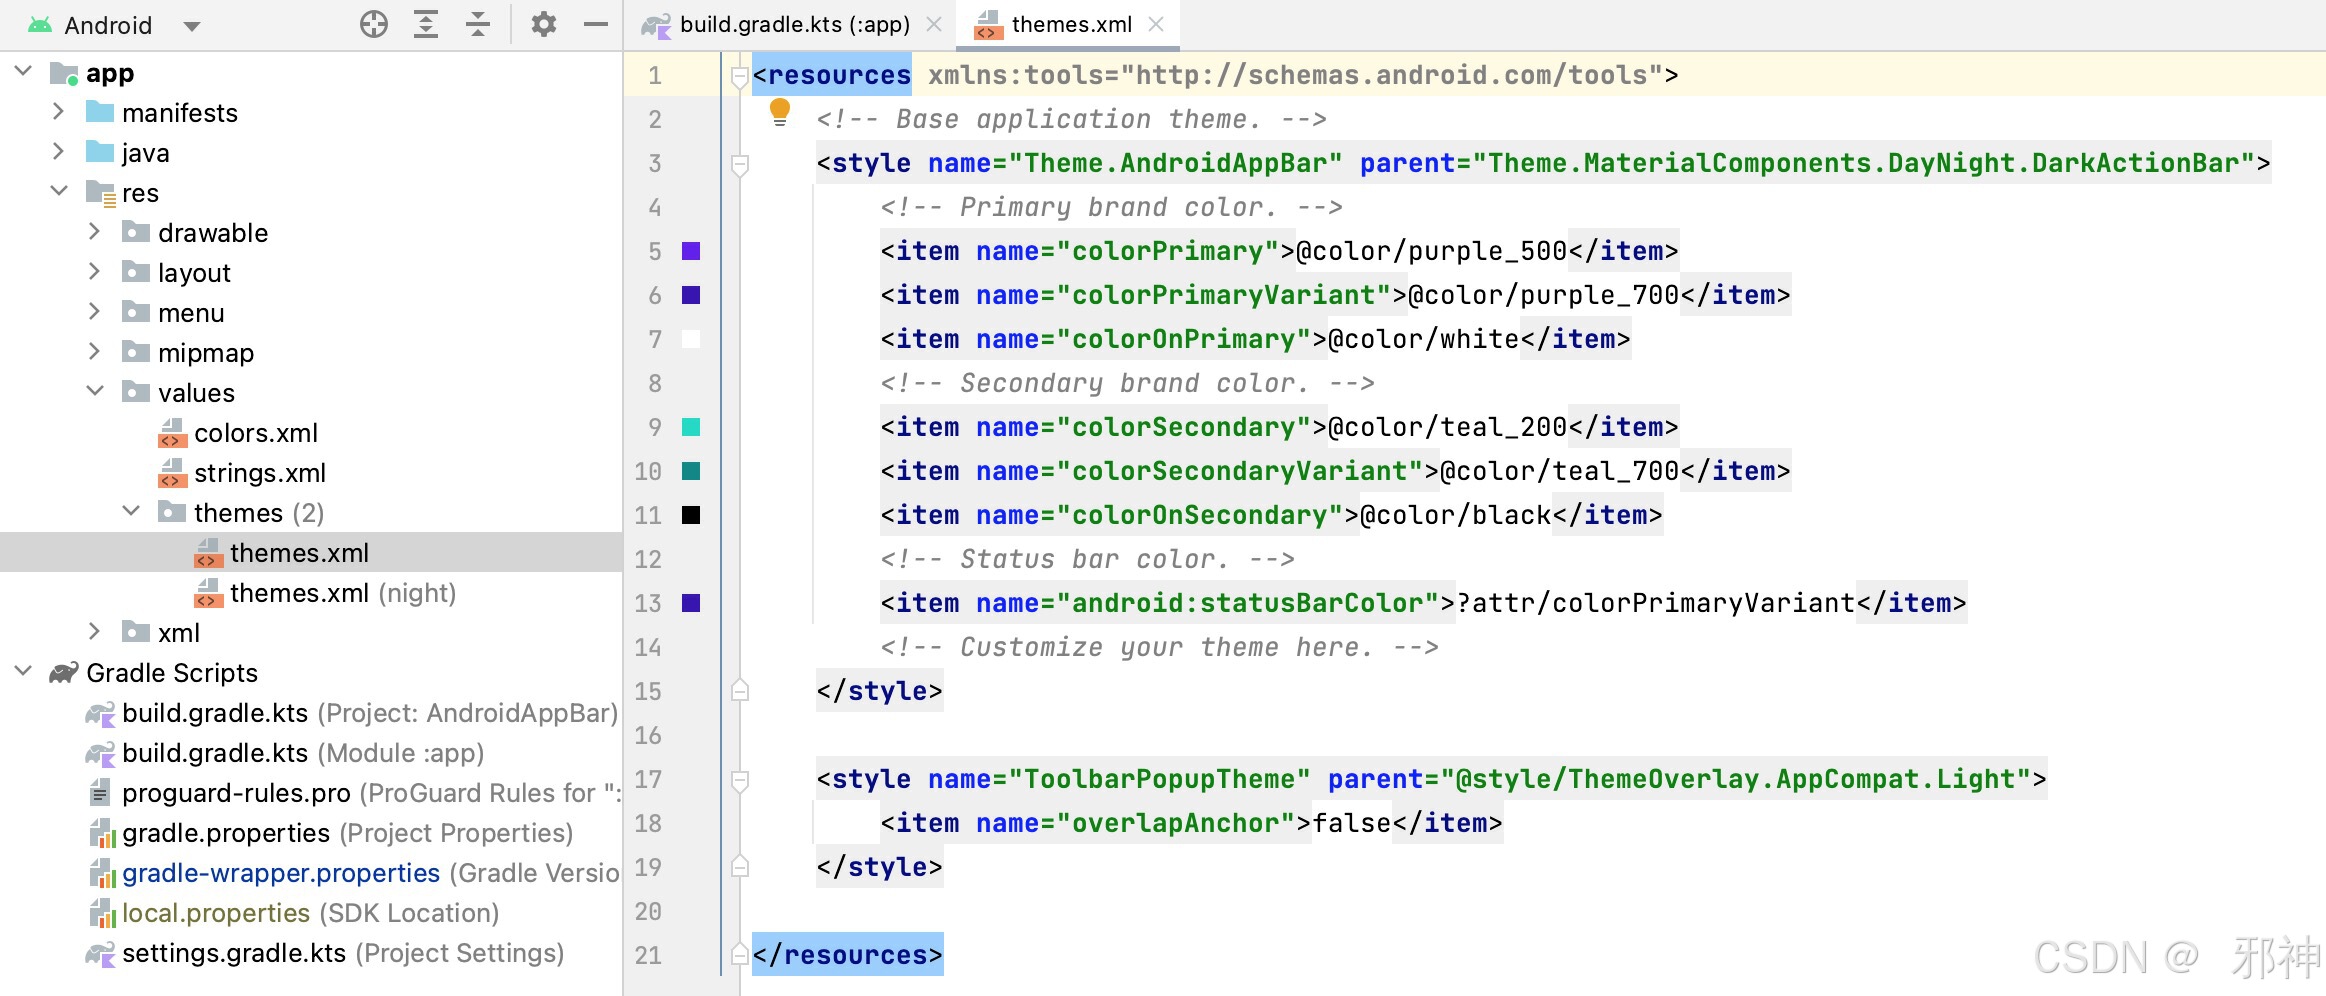This screenshot has width=2326, height=996.
Task: Open strings.xml in project tree
Action: pos(260,473)
